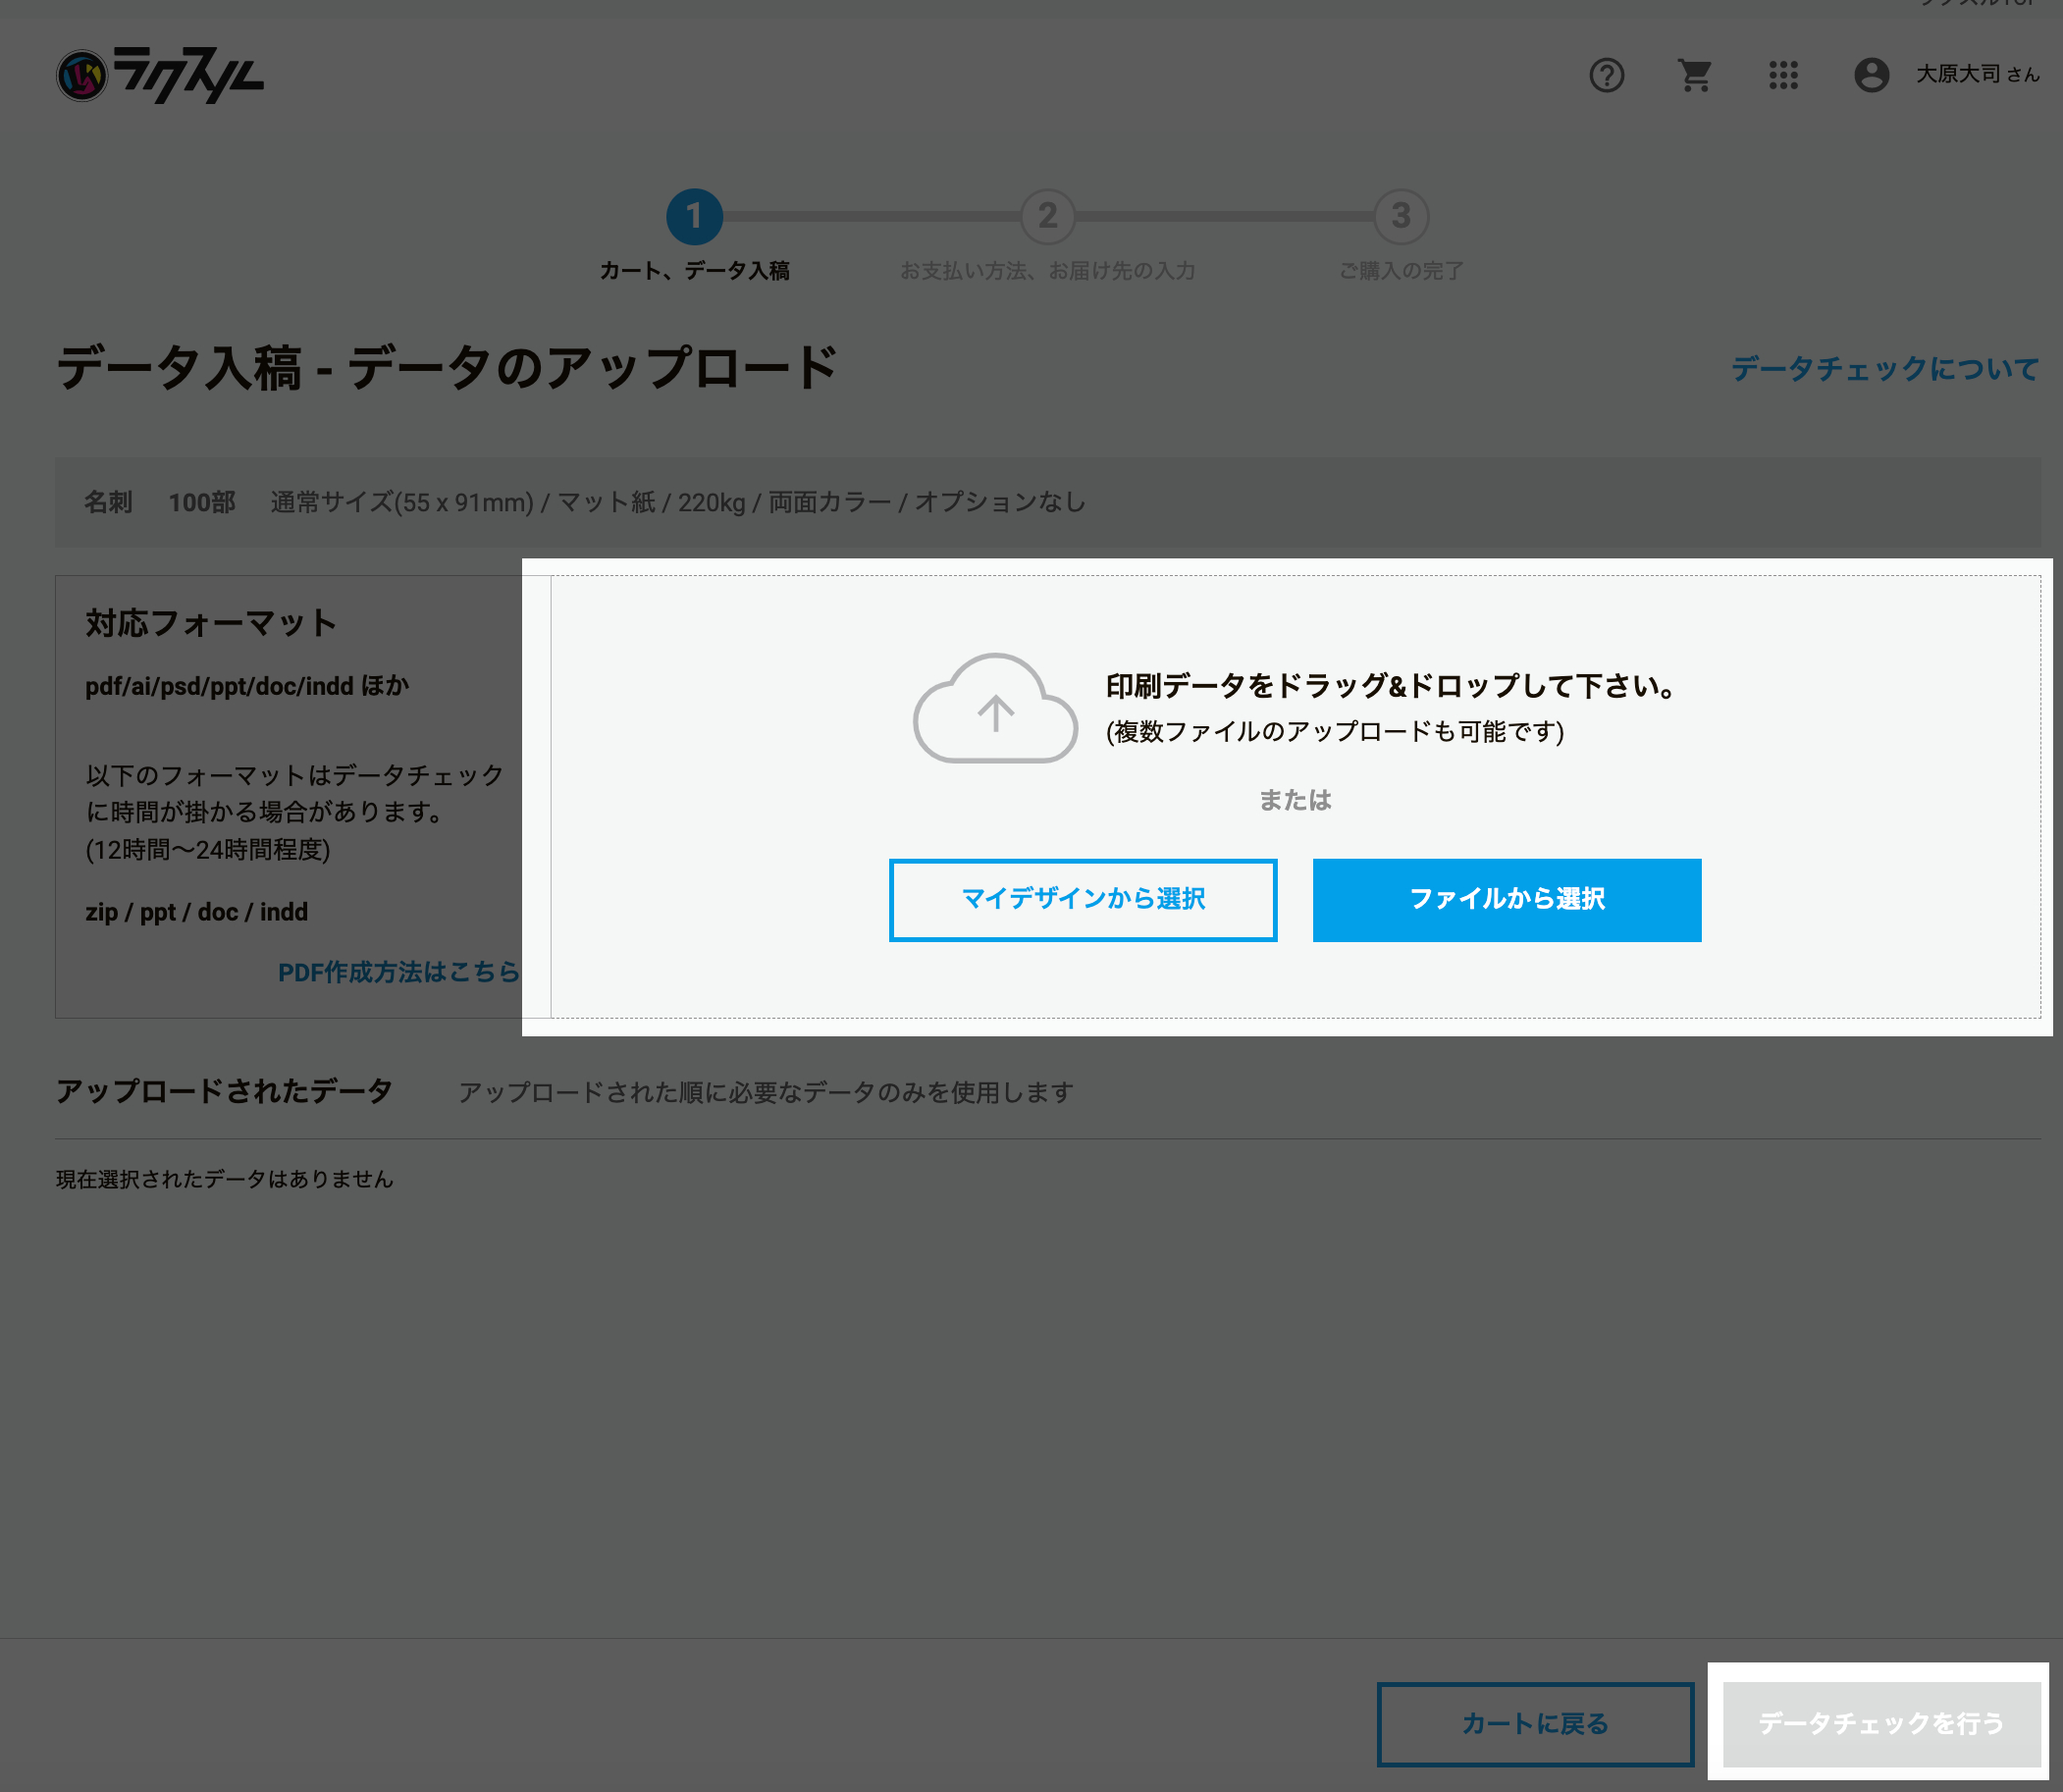Image resolution: width=2063 pixels, height=1792 pixels.
Task: Click データチェックを行う button
Action: [x=1880, y=1724]
